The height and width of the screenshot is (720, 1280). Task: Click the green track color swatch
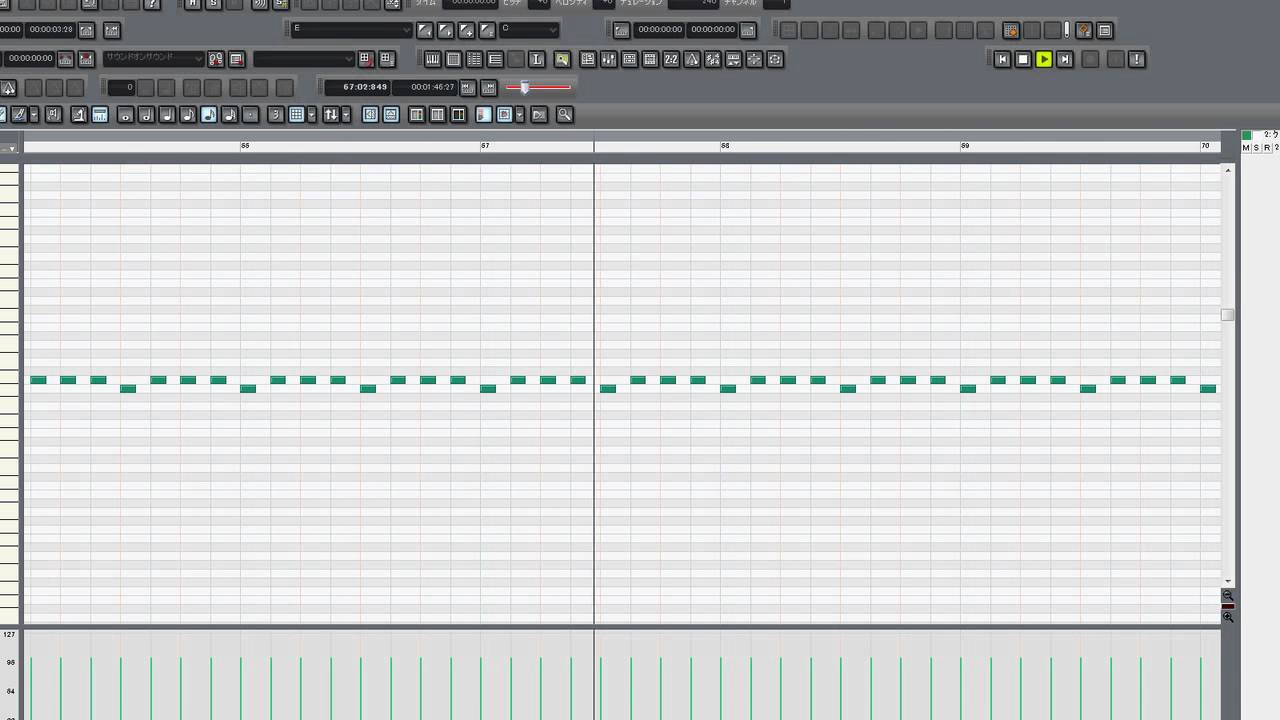point(1247,135)
